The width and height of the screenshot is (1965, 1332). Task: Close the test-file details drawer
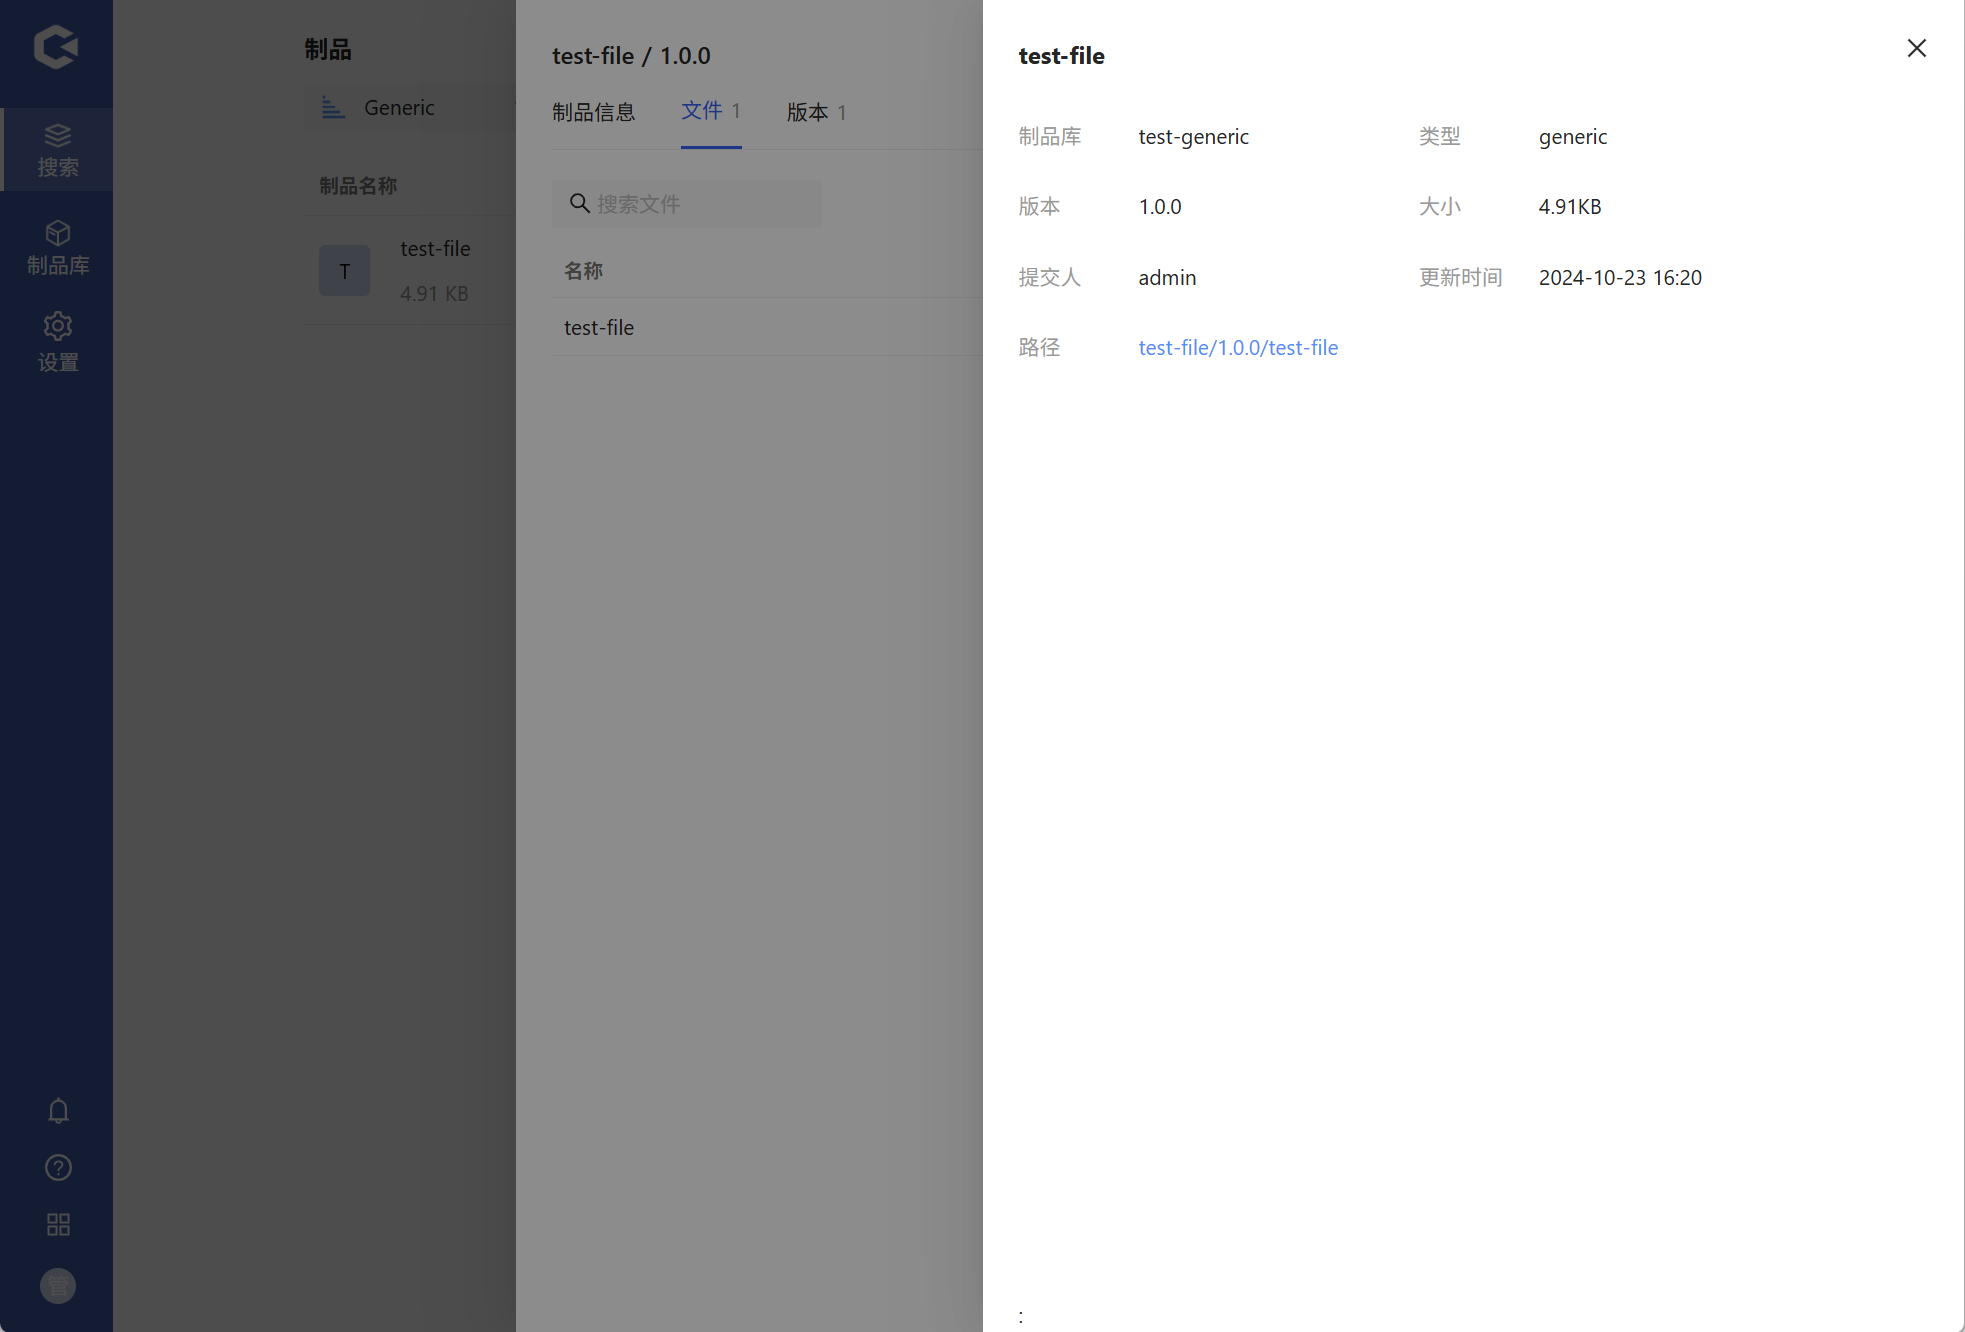[1916, 48]
